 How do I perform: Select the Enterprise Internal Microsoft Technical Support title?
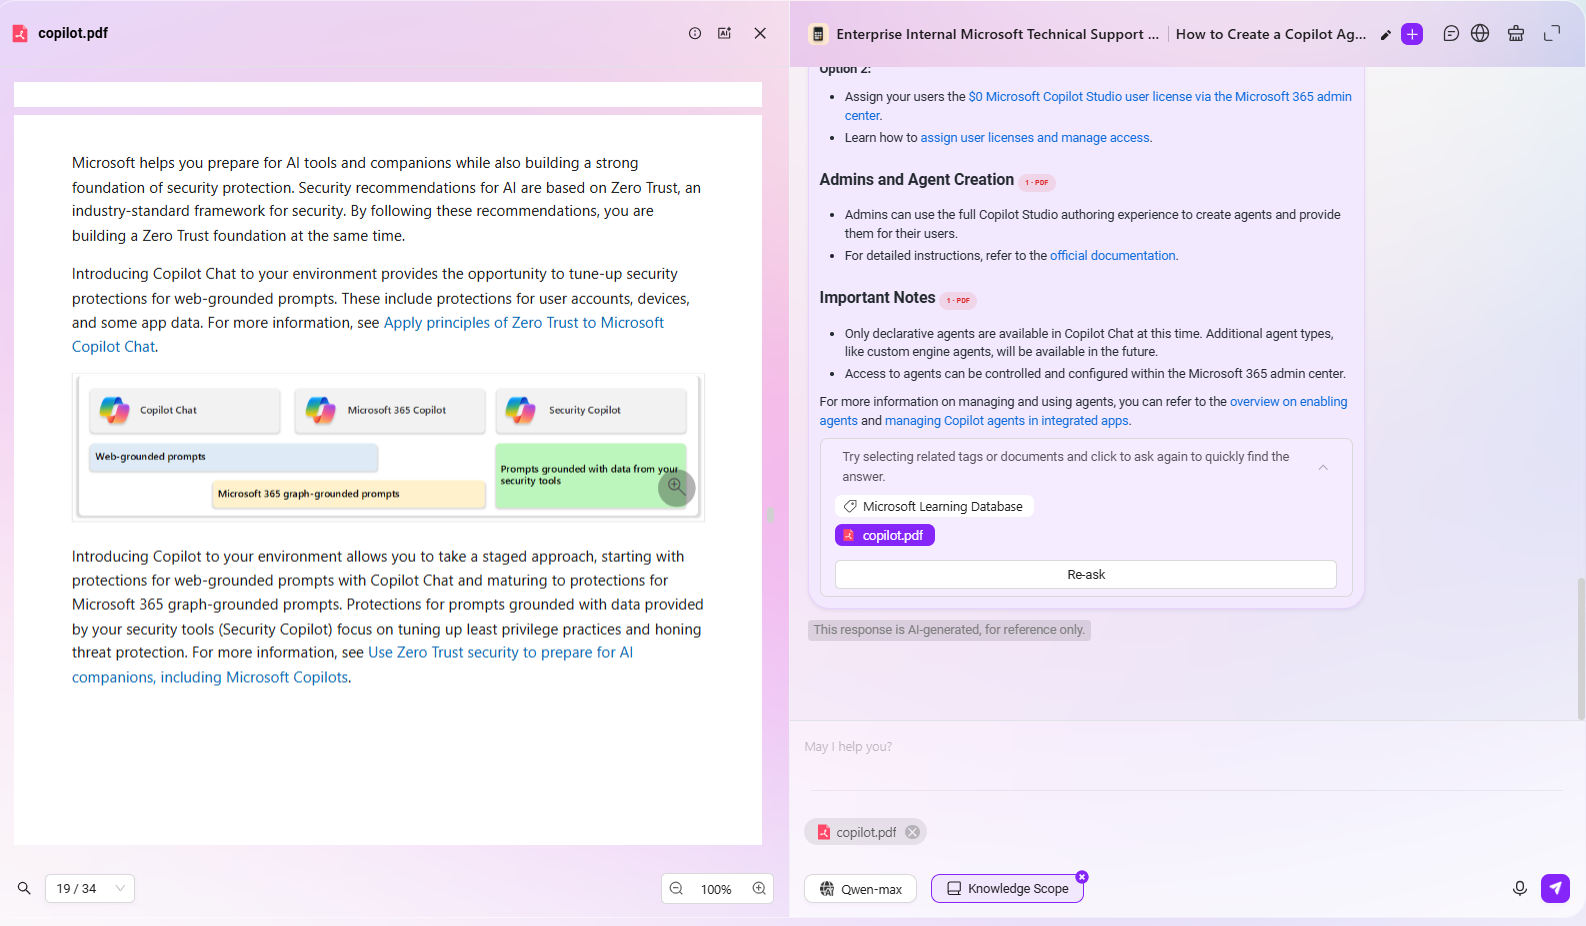point(997,34)
